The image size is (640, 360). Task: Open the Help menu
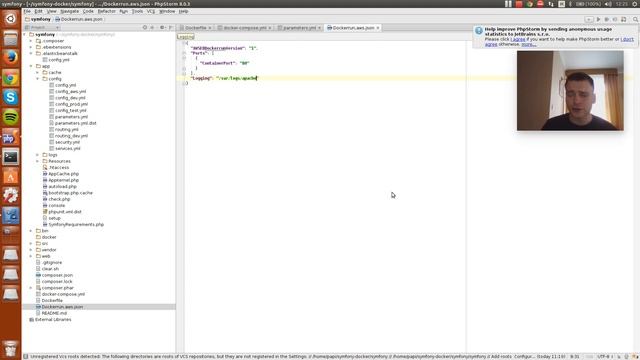point(184,11)
